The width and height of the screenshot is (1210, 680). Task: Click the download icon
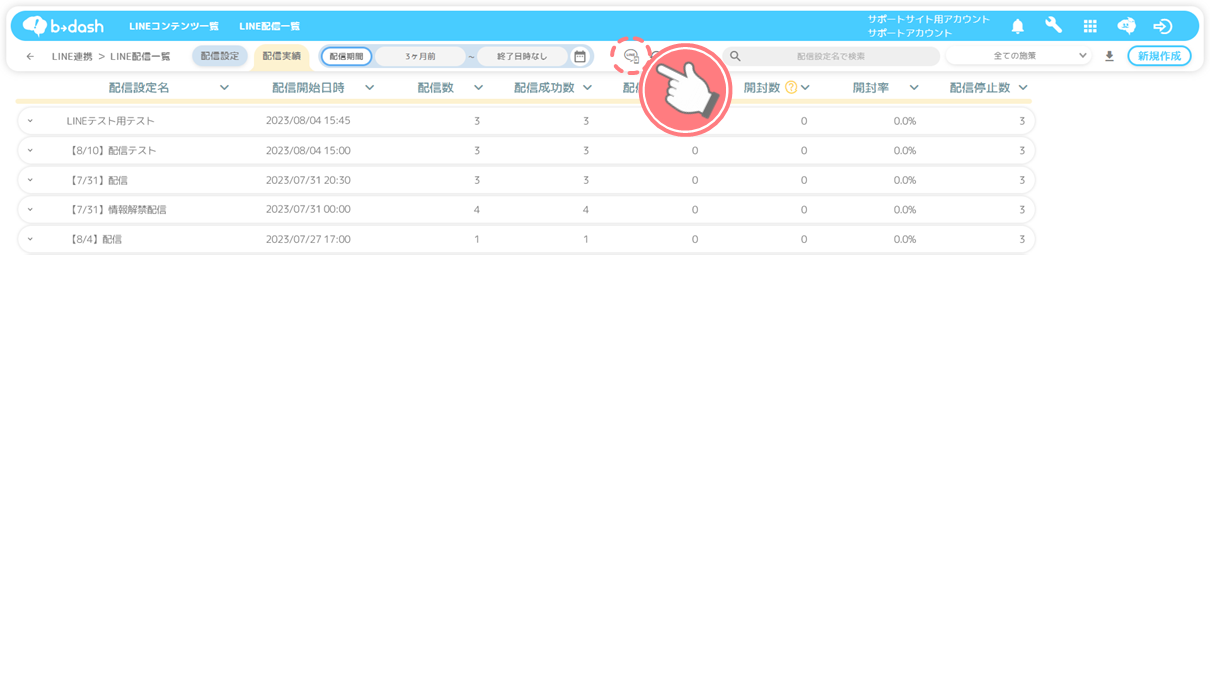(1109, 57)
